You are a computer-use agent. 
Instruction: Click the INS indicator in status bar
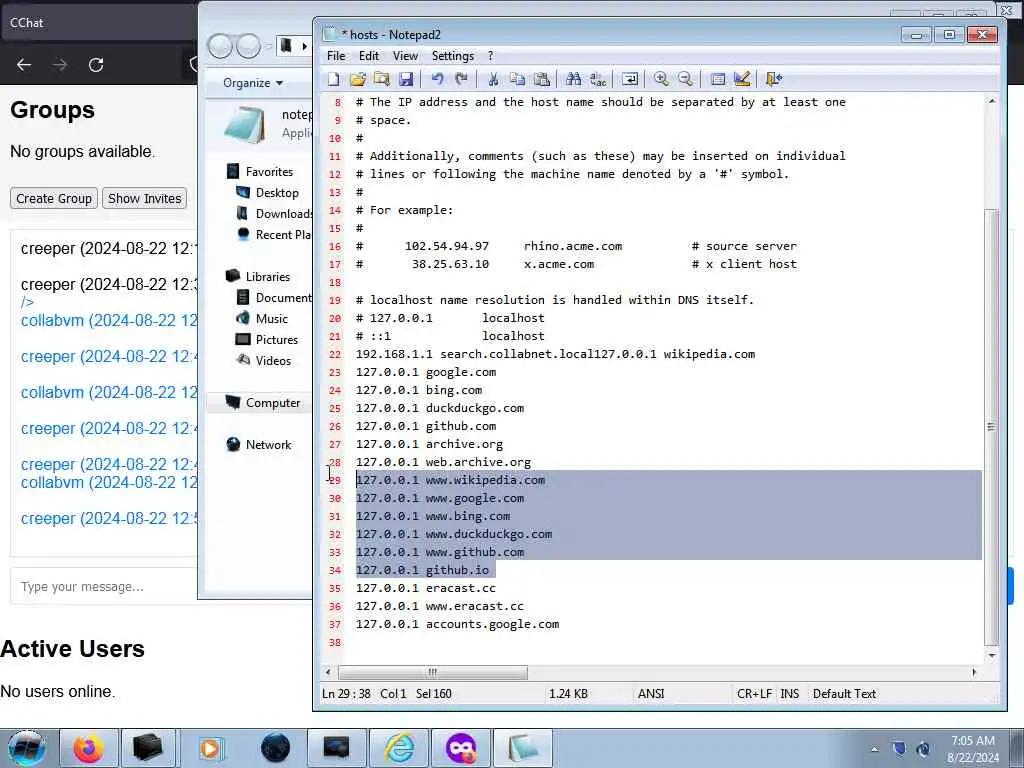[790, 694]
